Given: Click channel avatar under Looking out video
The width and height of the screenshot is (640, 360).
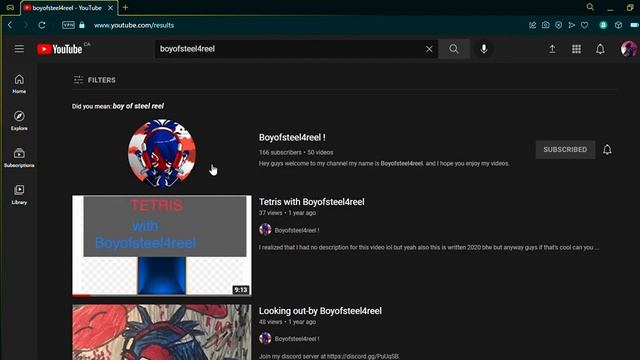Looking at the screenshot, I should 265,338.
